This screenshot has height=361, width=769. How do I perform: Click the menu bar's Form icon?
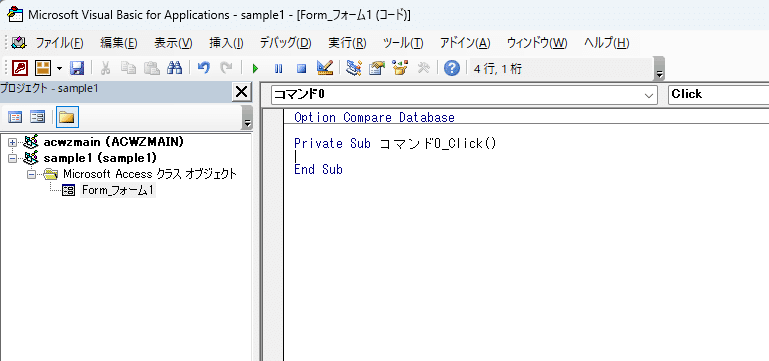click(19, 43)
